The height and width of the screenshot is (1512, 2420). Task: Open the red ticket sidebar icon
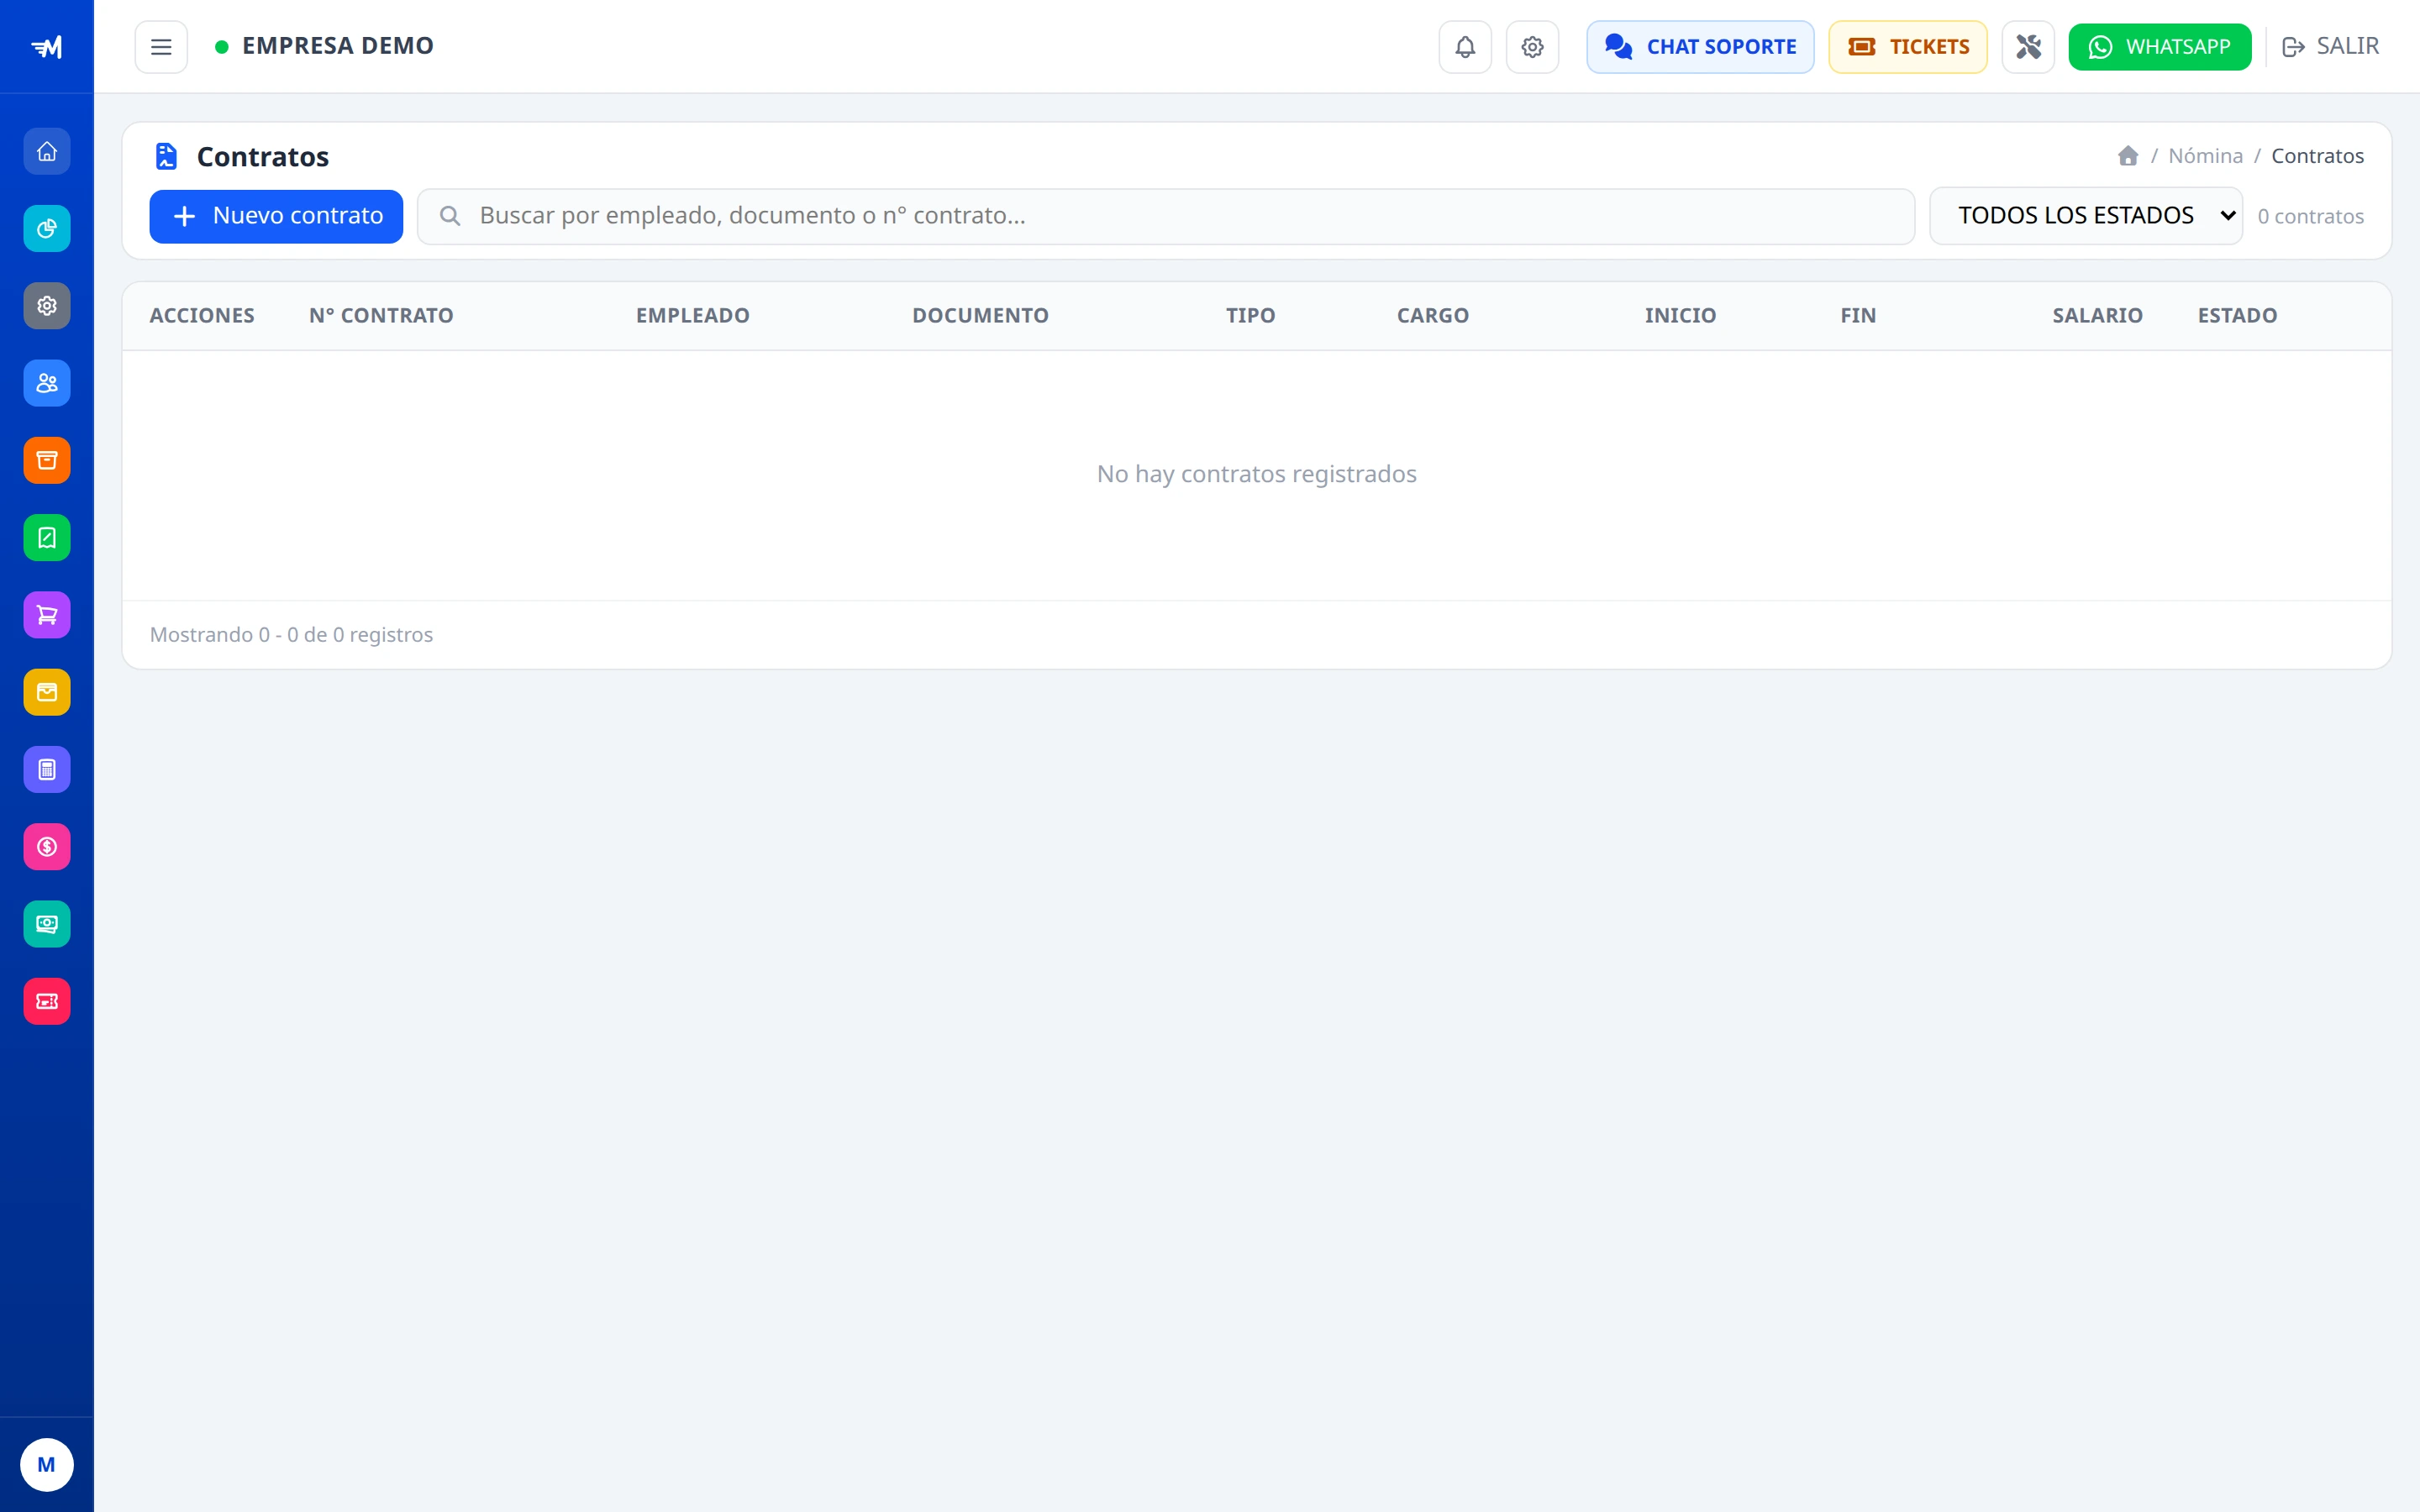[47, 1001]
